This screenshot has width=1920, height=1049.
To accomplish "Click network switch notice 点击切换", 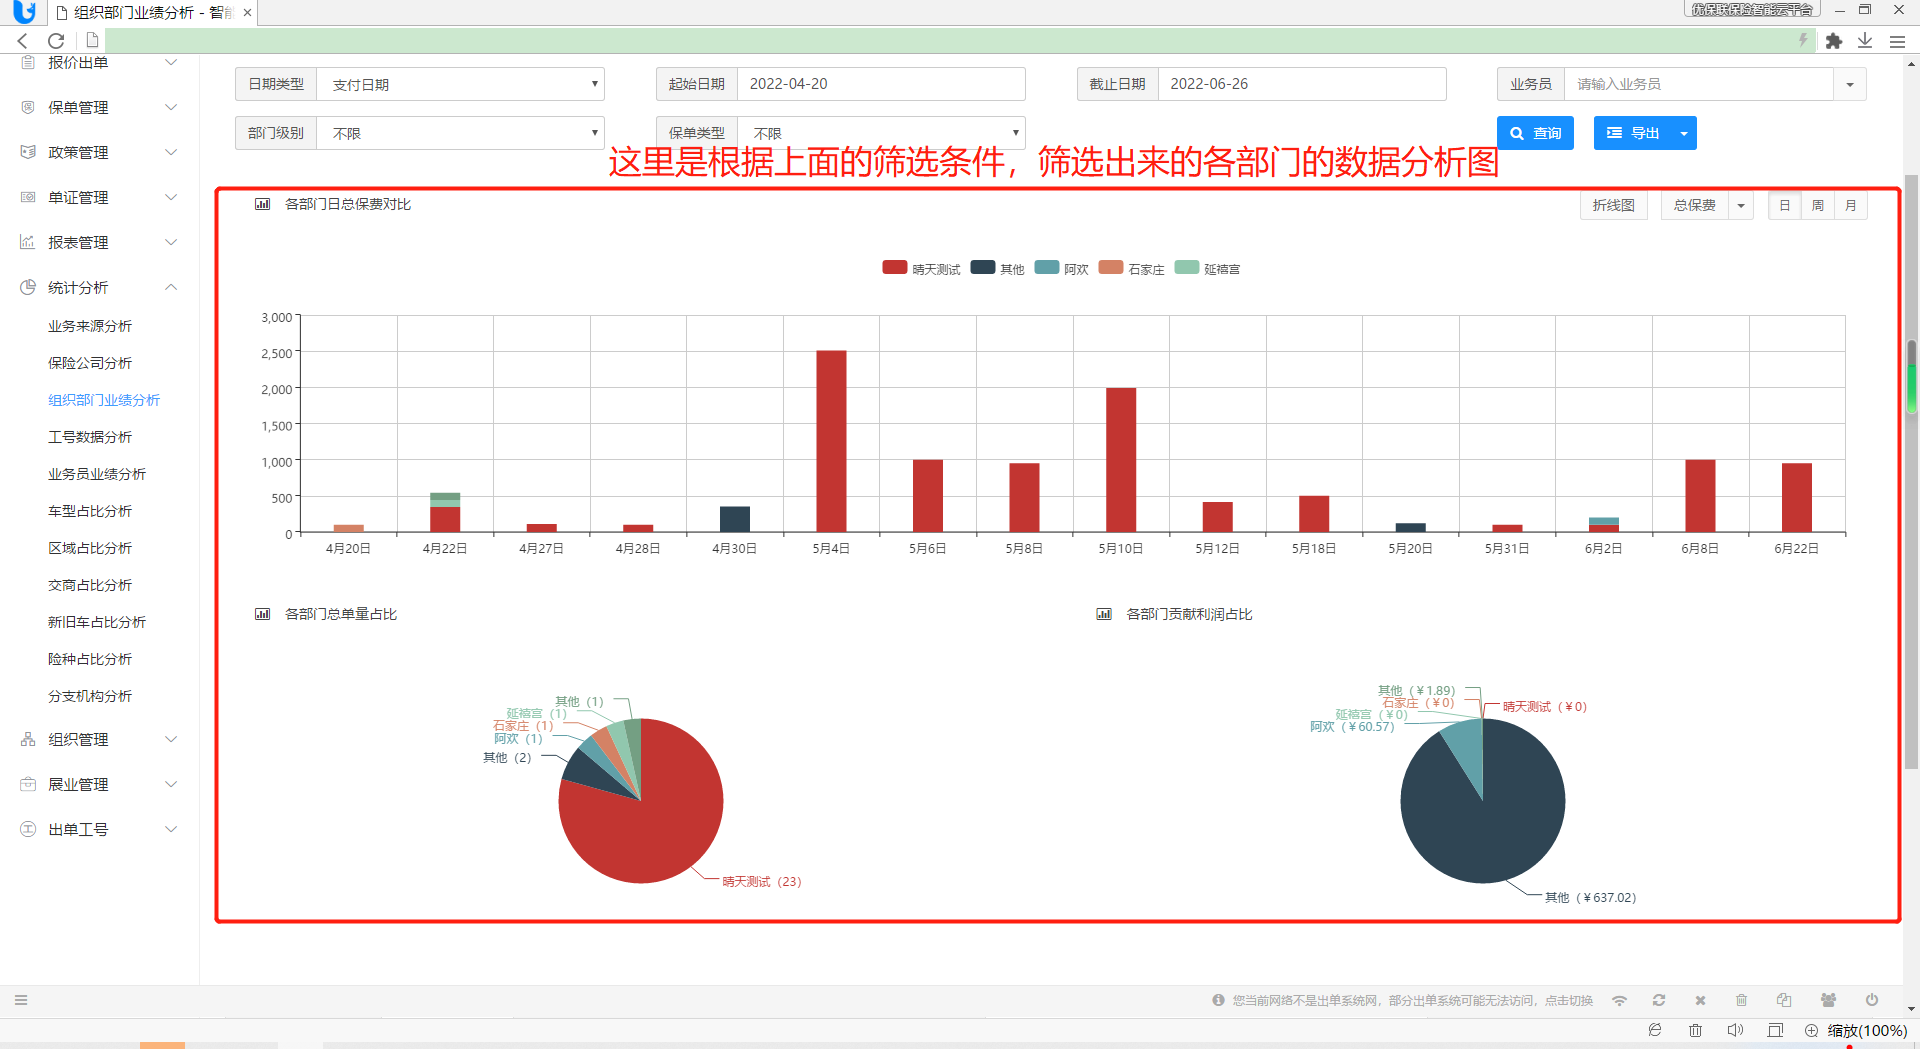I will (x=1568, y=1000).
